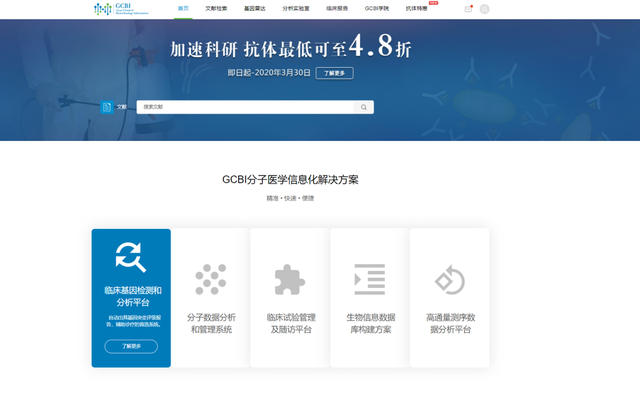
Task: Click the GCBI logo in header
Action: coord(121,9)
